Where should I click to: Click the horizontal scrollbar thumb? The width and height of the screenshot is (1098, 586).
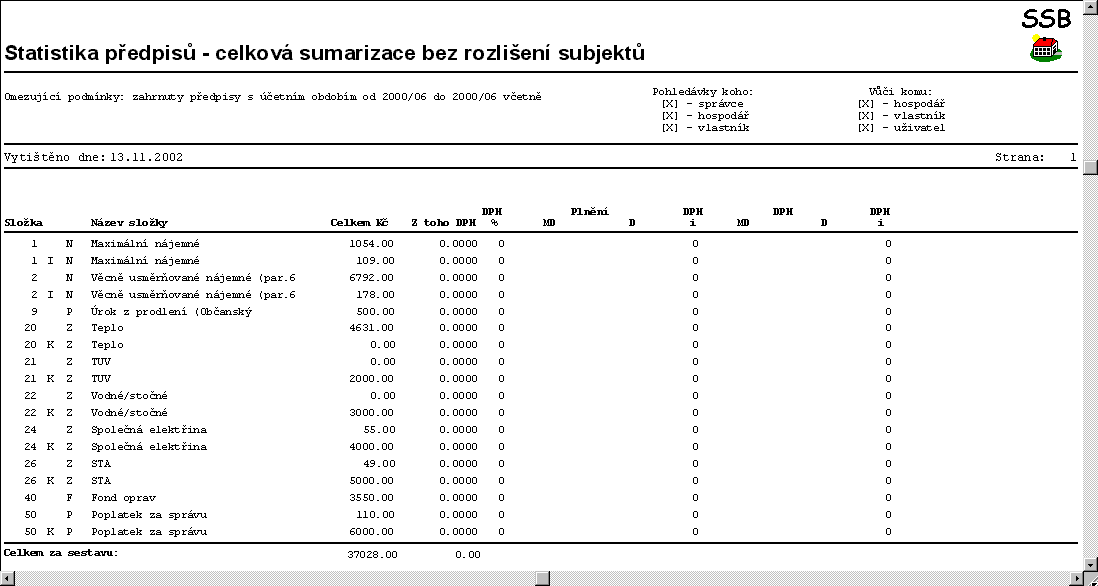point(541,578)
